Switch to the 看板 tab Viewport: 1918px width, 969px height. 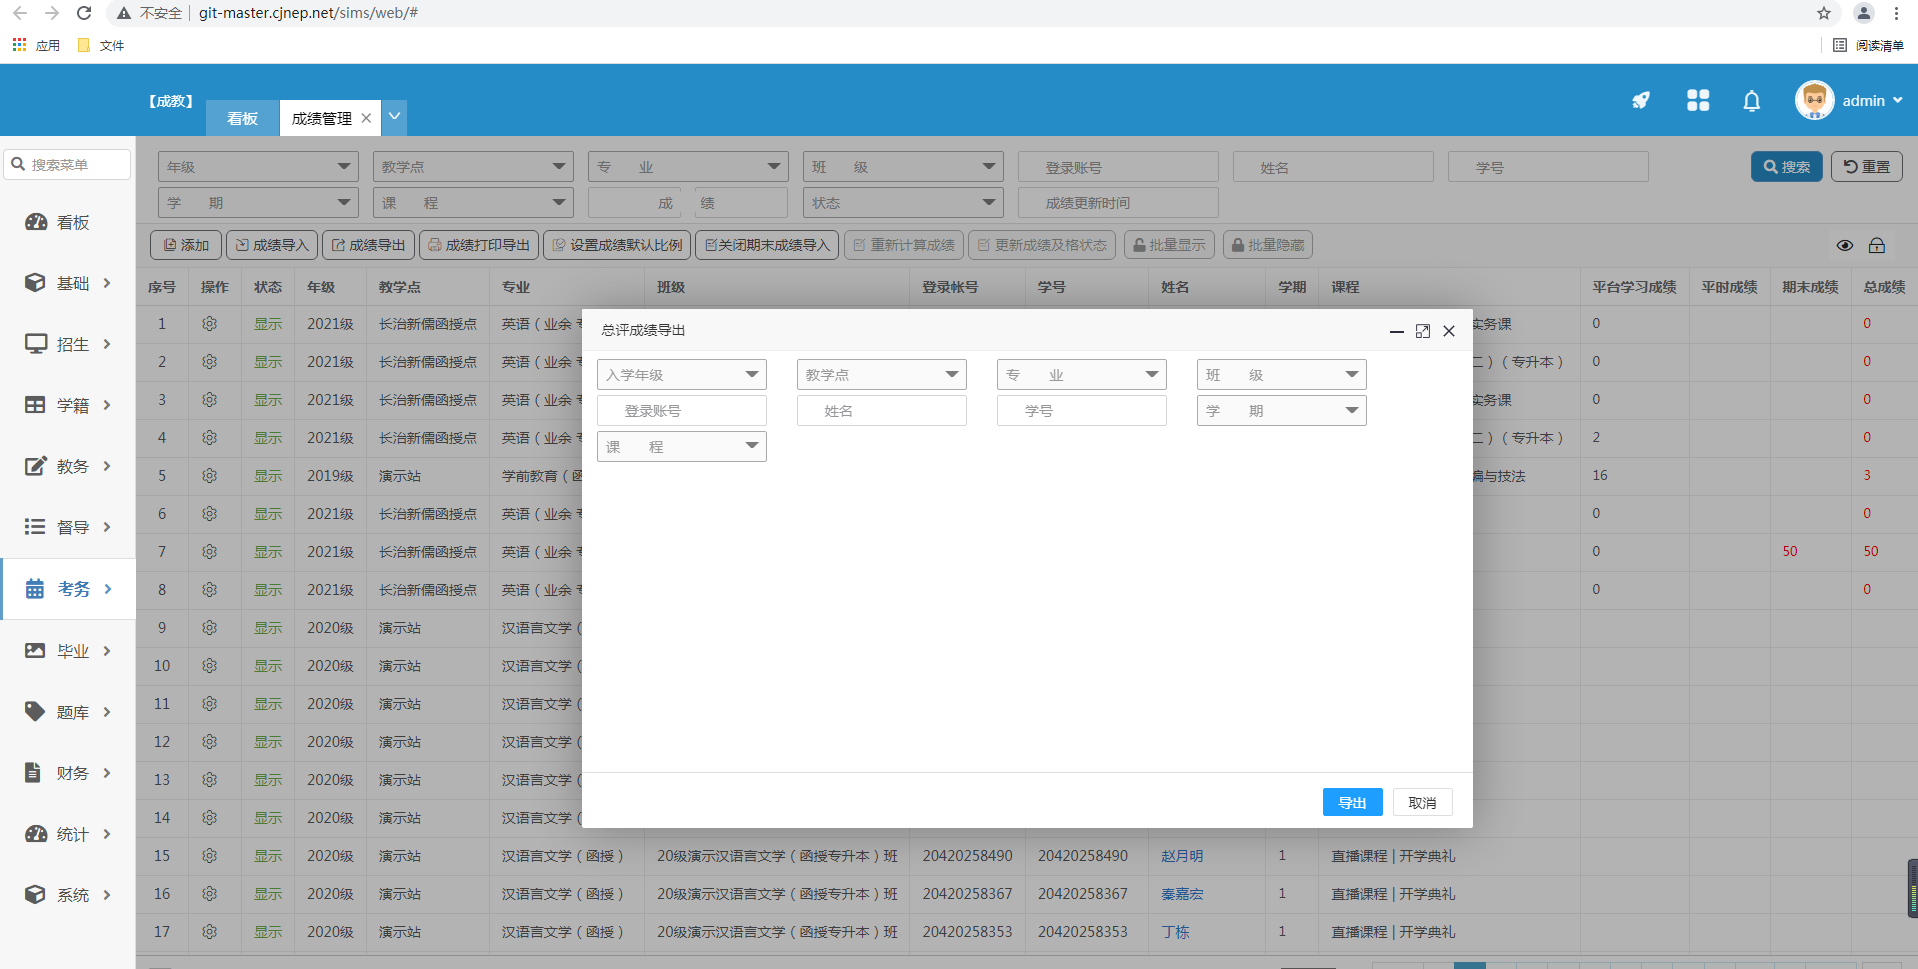click(x=242, y=118)
